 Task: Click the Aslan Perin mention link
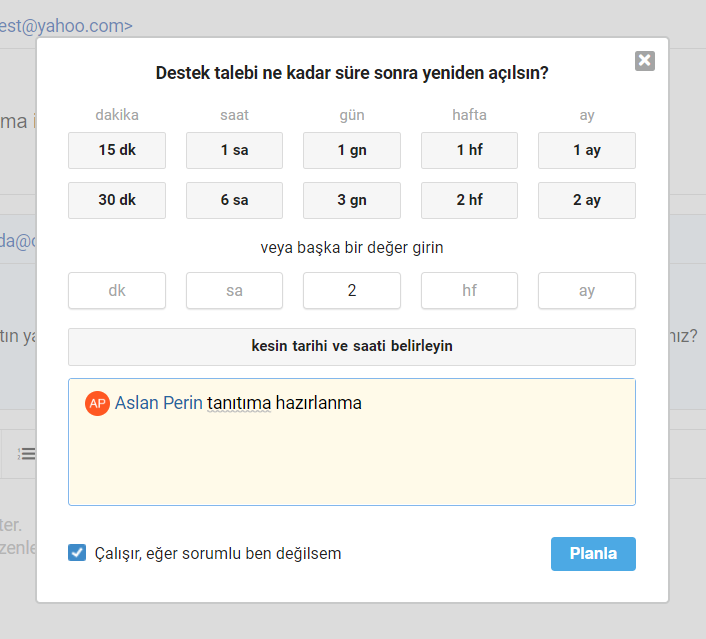click(159, 403)
